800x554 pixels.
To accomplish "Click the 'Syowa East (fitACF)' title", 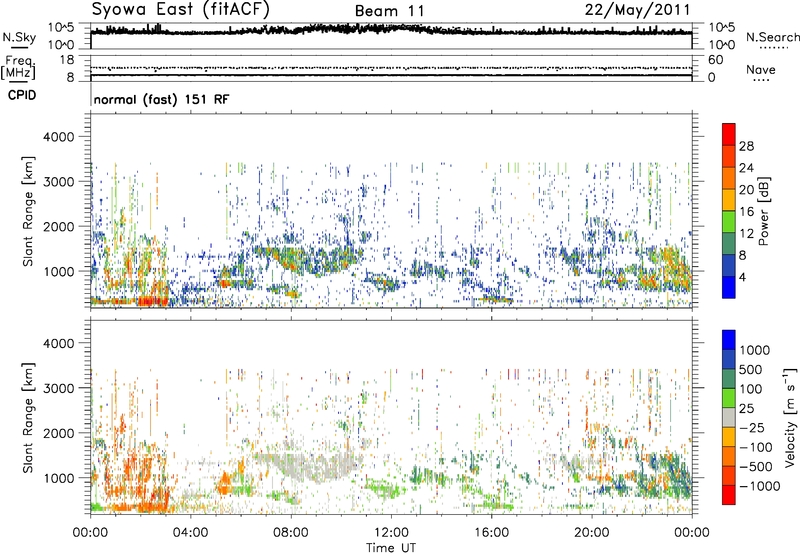I will [181, 9].
